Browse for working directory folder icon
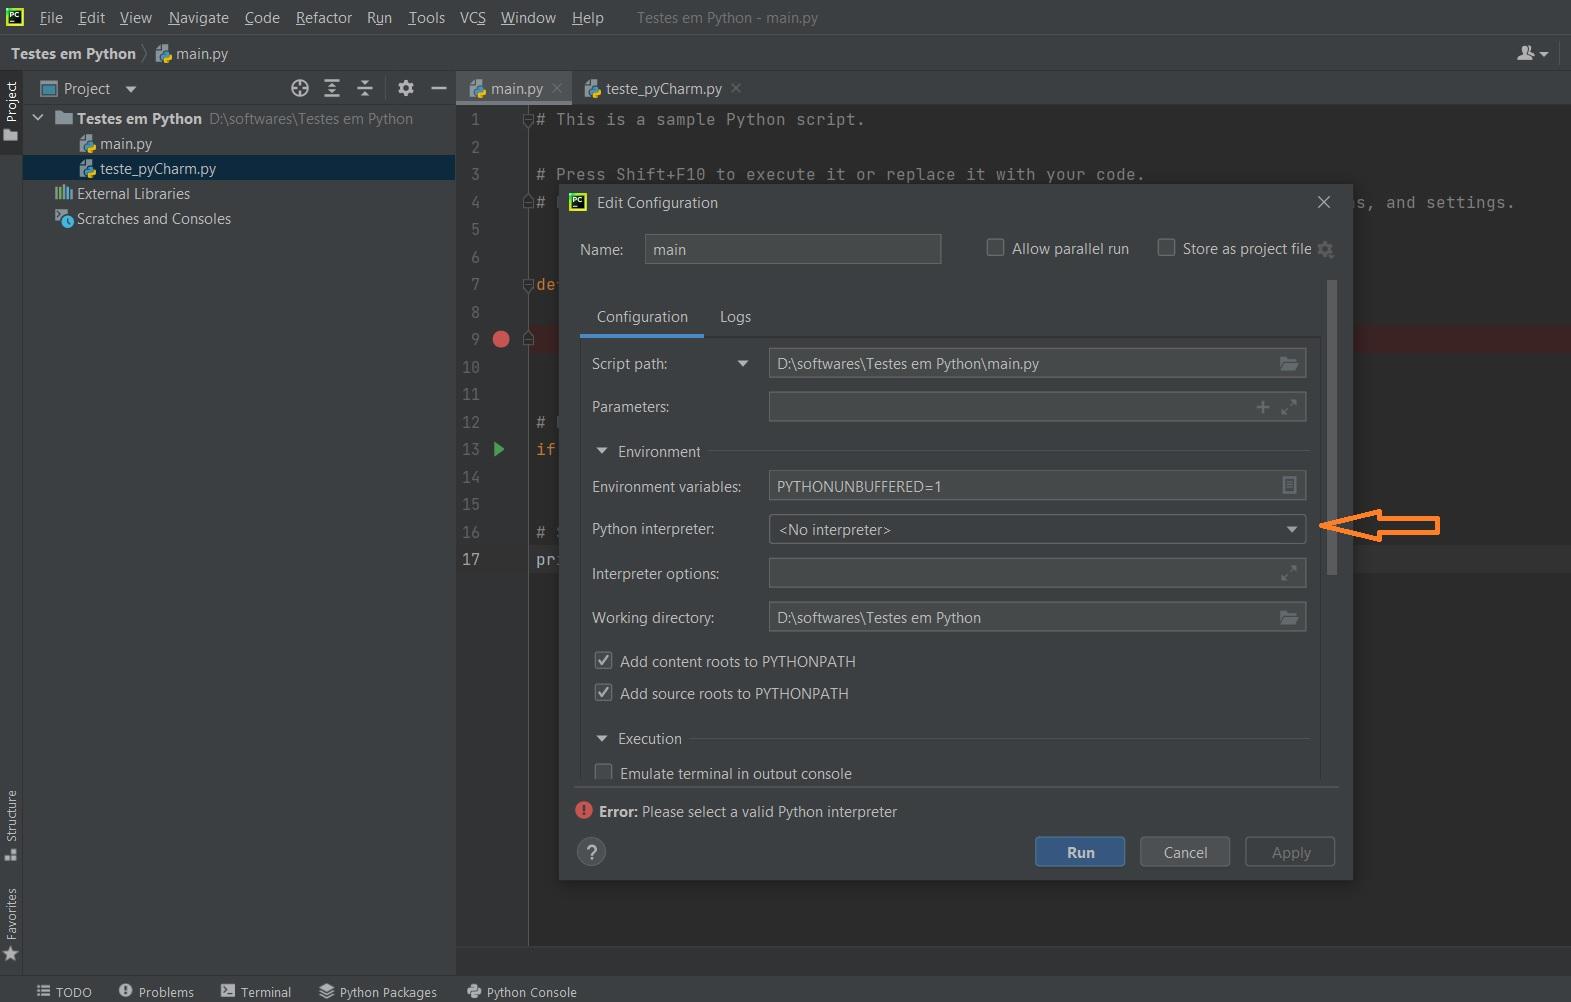 click(1289, 618)
